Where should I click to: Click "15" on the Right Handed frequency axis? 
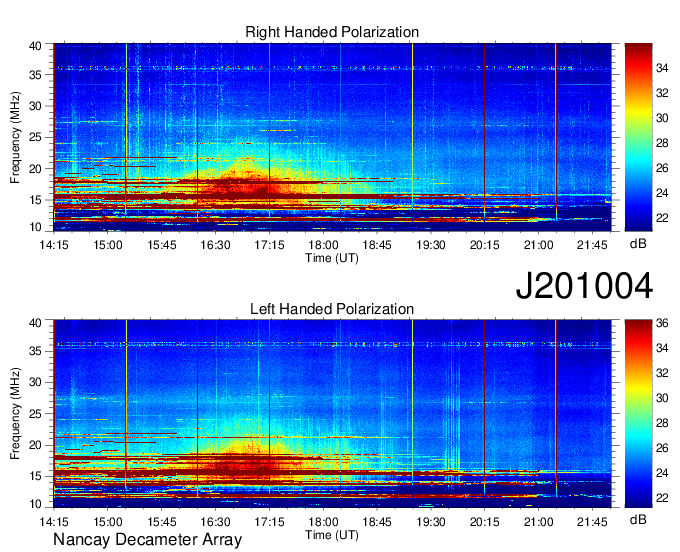click(x=35, y=200)
